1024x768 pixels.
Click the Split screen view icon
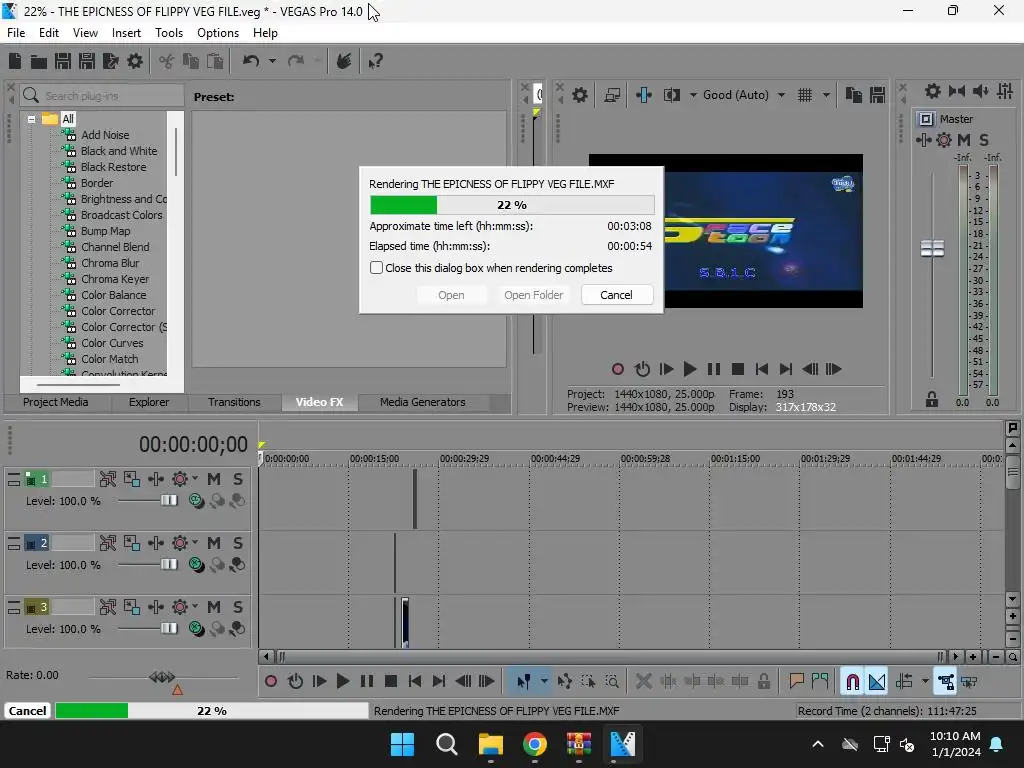click(x=671, y=95)
